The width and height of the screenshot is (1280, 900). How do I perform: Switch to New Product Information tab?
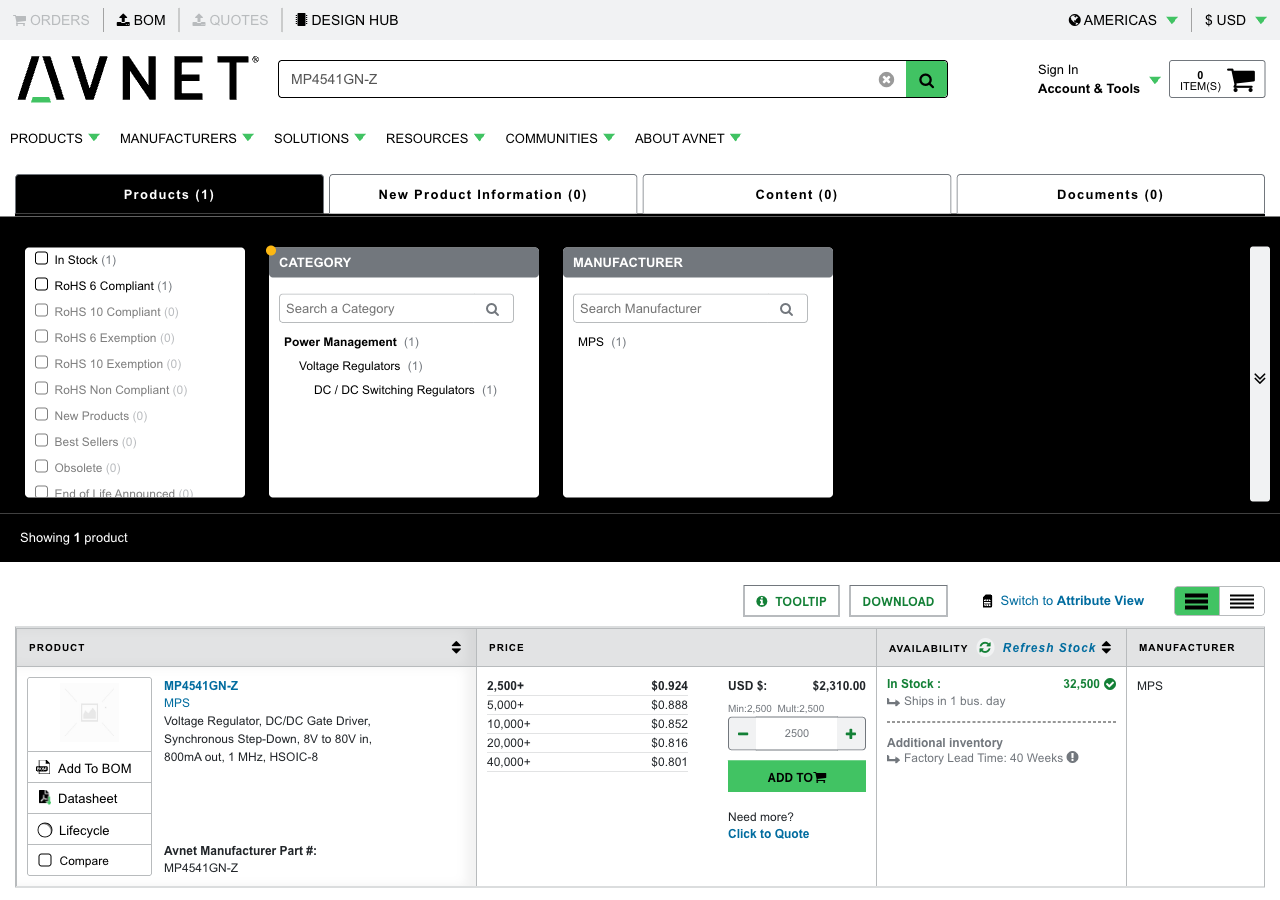[483, 194]
